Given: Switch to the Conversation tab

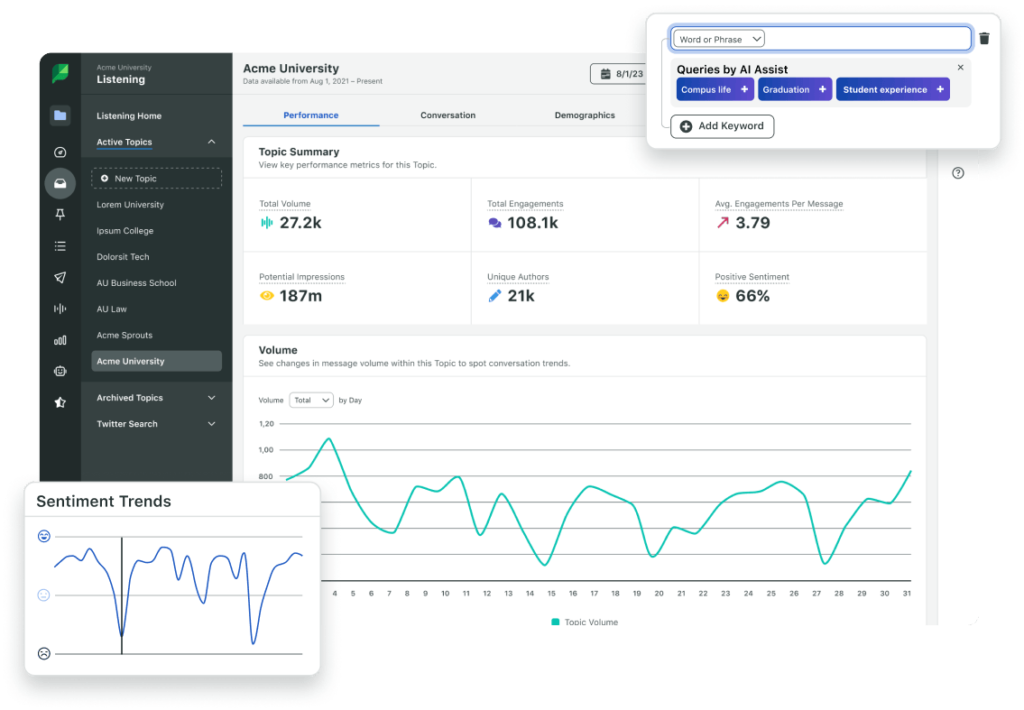Looking at the screenshot, I should tap(447, 115).
